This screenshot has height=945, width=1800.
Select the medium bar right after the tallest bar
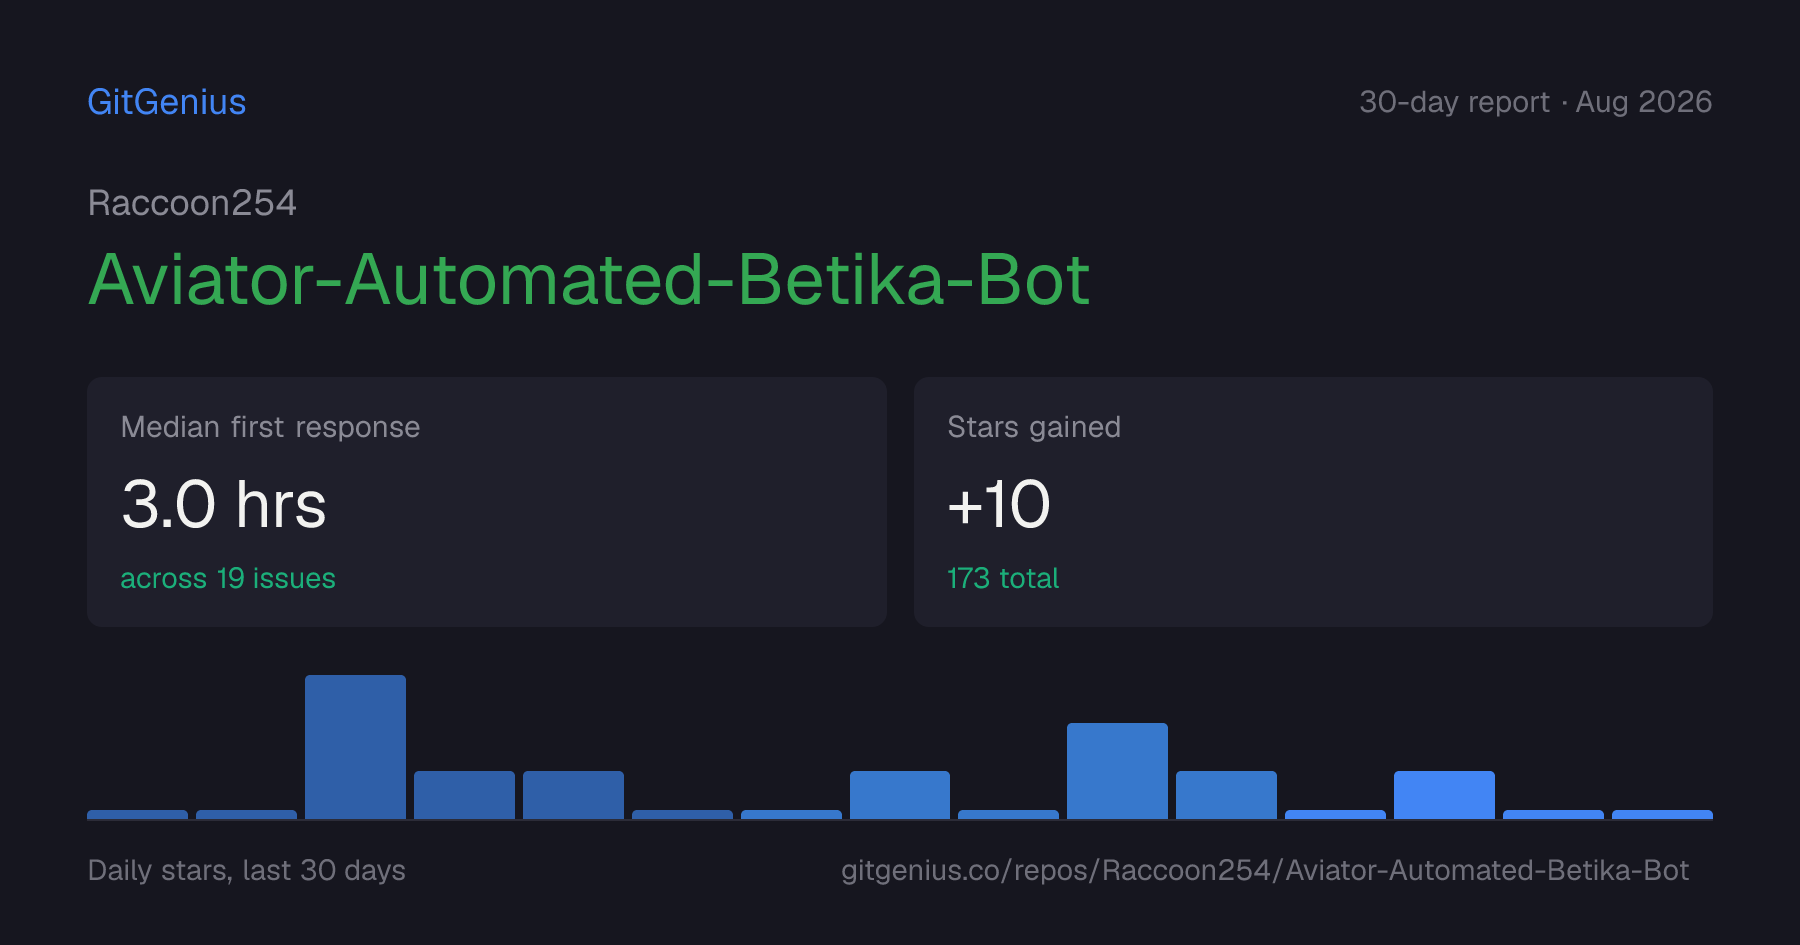pos(464,795)
